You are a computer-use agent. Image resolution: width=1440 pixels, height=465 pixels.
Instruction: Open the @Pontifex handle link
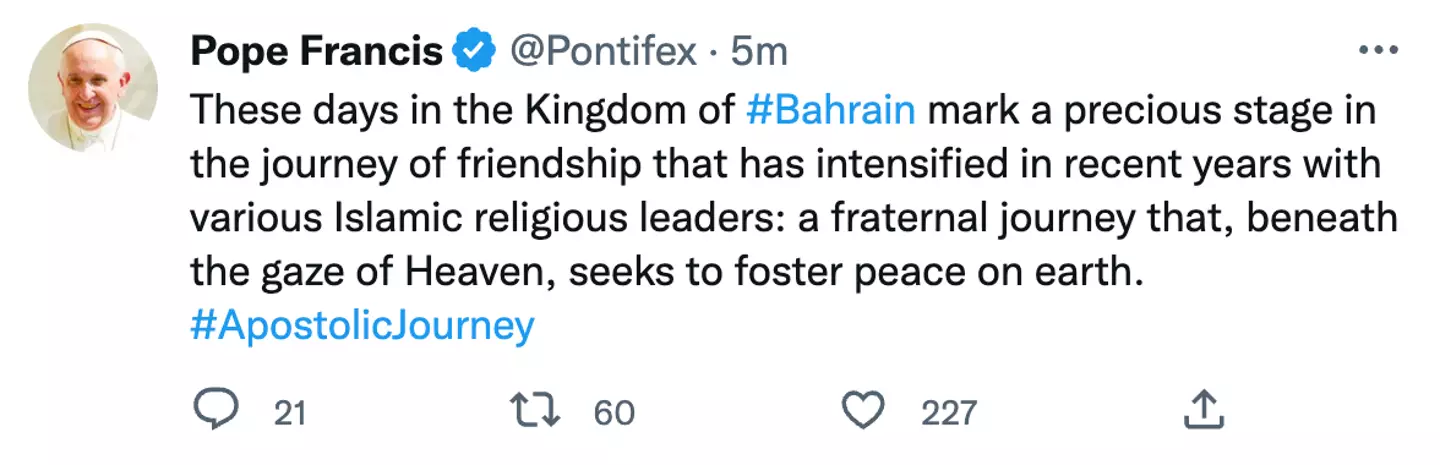tap(603, 50)
